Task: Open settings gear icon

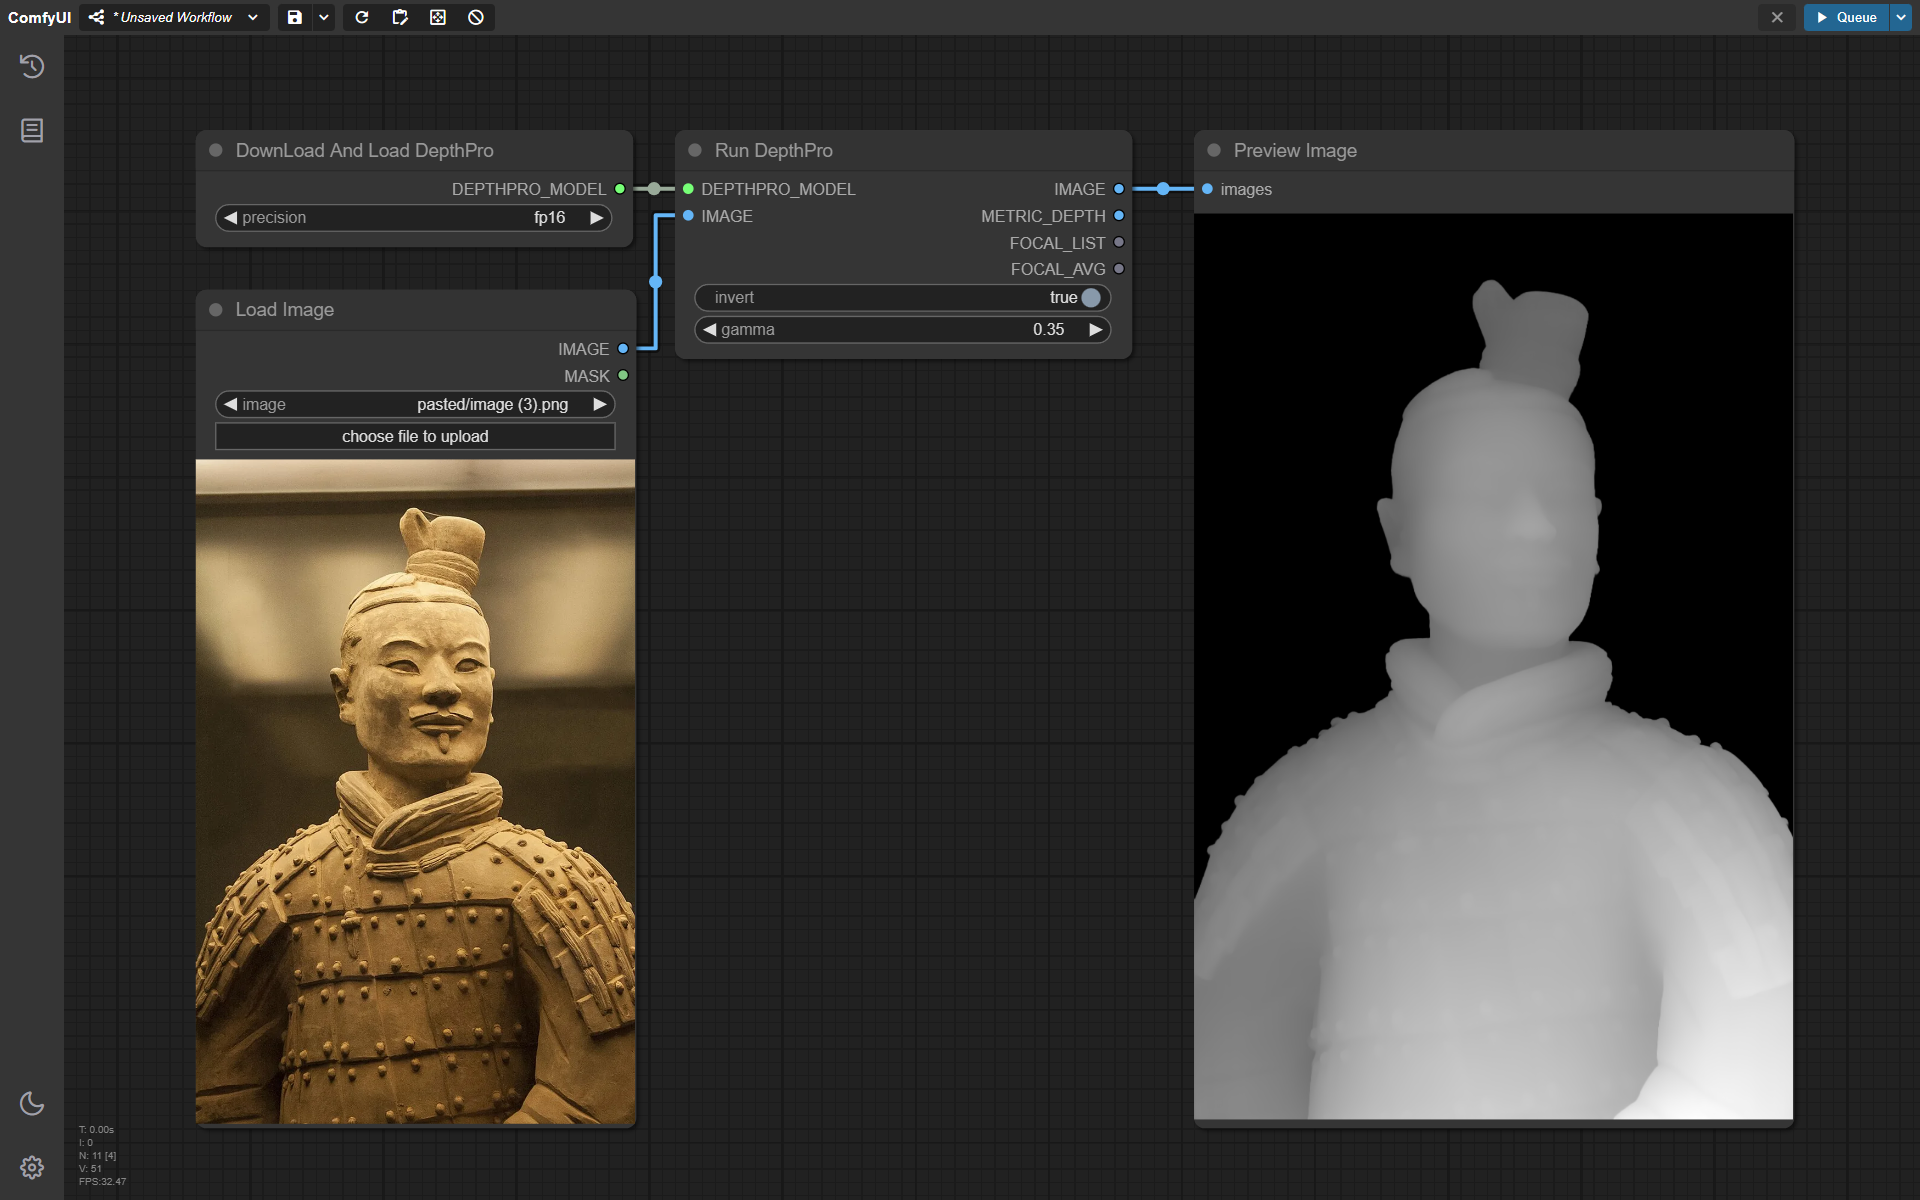Action: click(x=32, y=1167)
